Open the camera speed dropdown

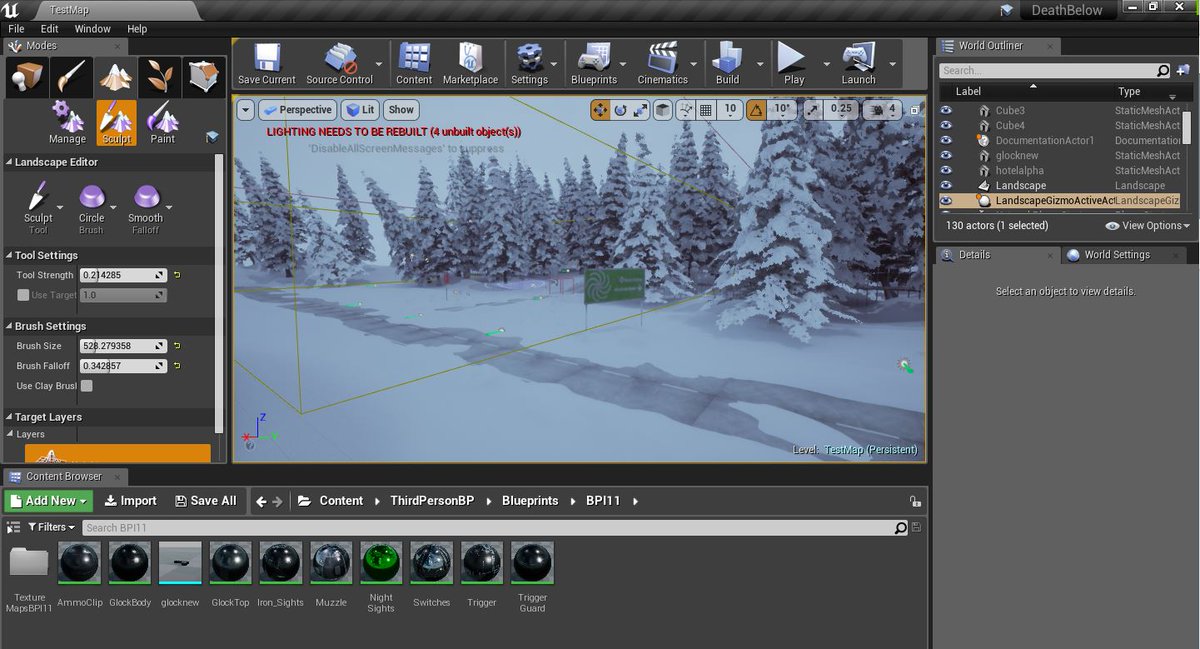click(880, 110)
